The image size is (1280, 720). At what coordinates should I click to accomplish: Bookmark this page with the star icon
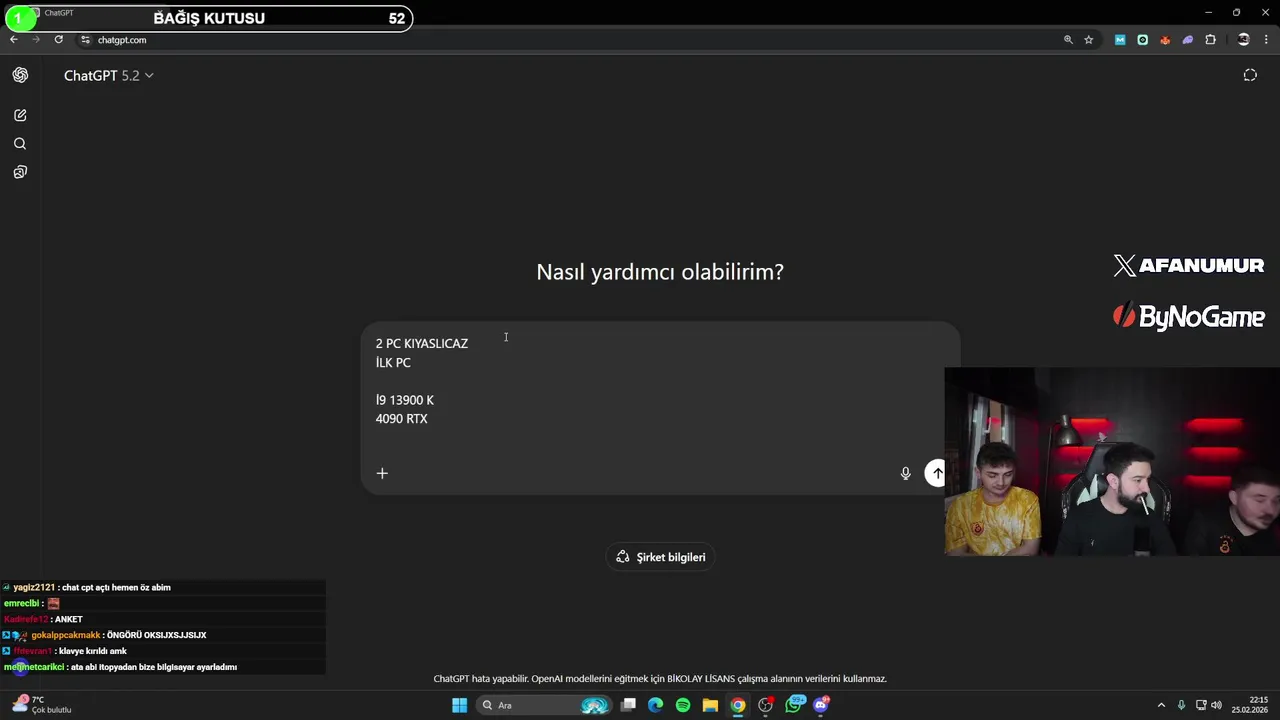pyautogui.click(x=1089, y=40)
